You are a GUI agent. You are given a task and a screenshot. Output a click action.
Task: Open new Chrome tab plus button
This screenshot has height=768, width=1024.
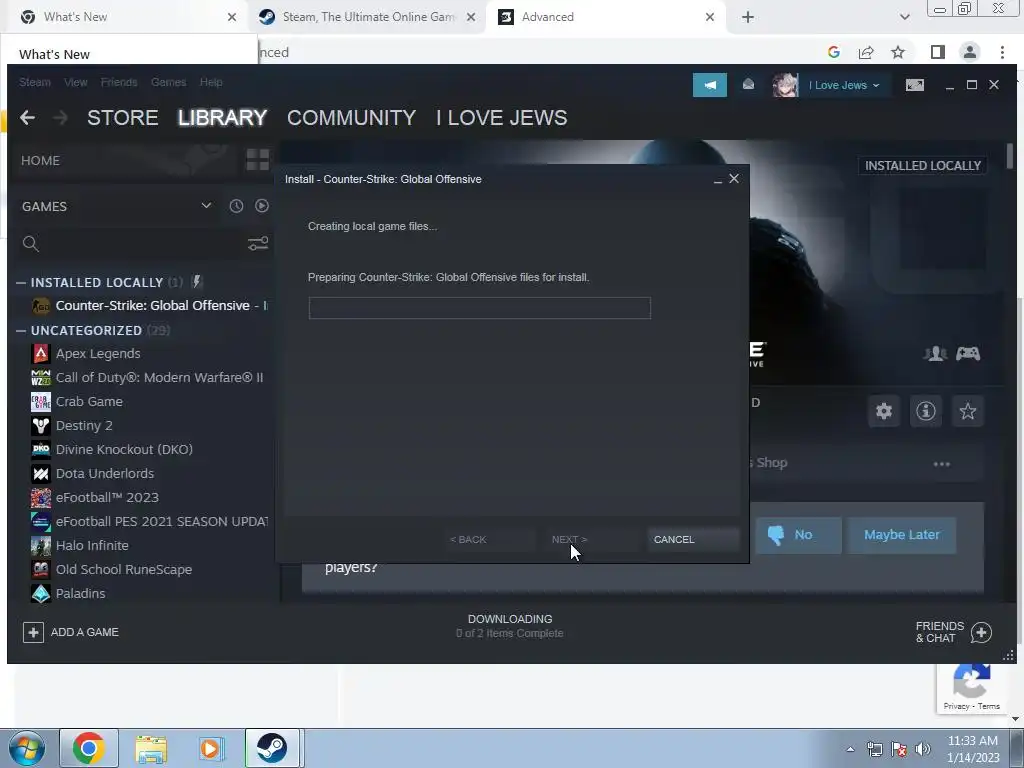point(748,17)
